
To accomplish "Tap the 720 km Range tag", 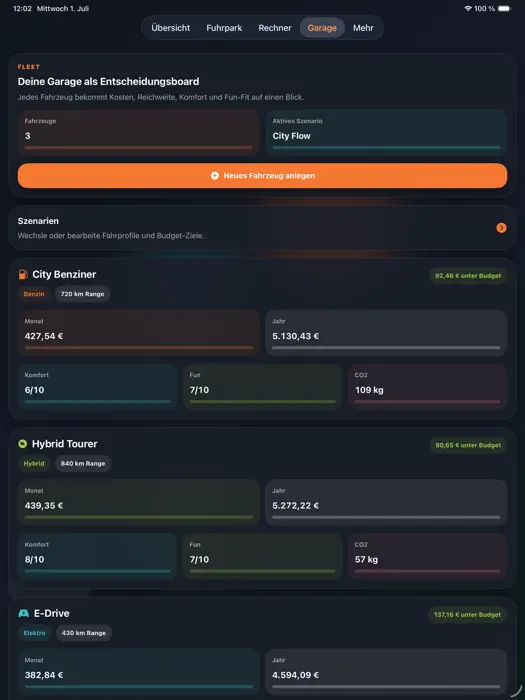I will (x=83, y=294).
